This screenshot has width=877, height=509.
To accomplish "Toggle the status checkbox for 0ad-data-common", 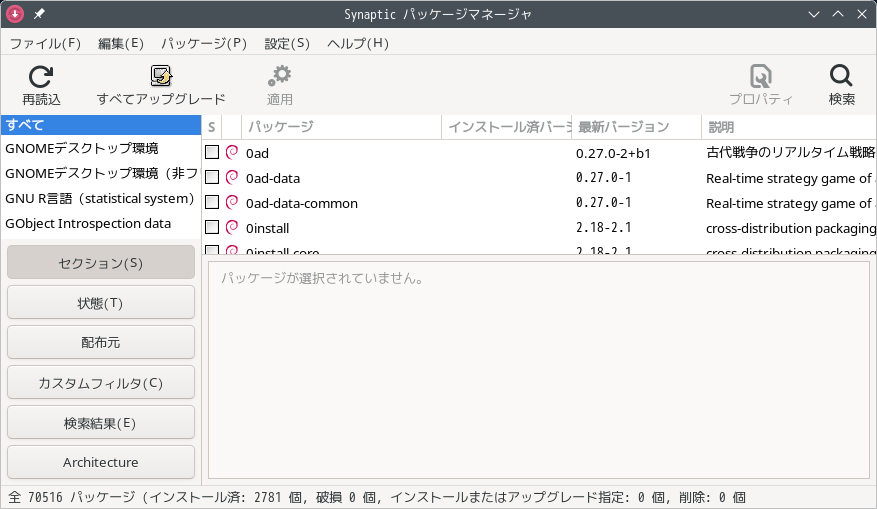I will 212,203.
